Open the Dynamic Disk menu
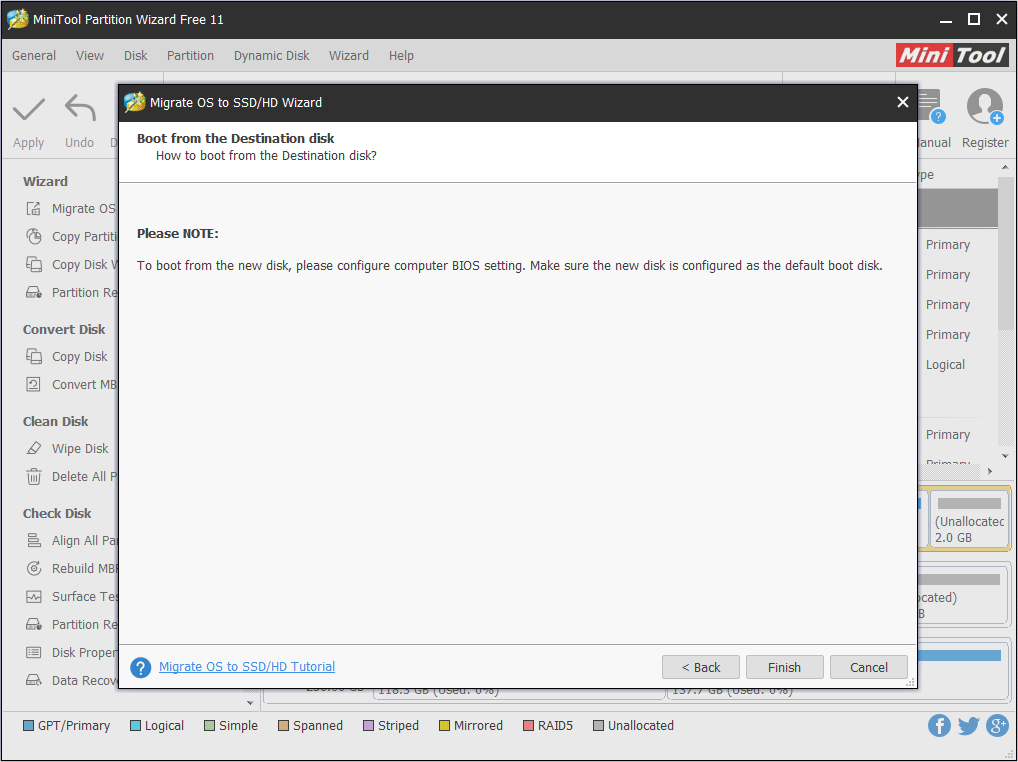Image resolution: width=1018 pixels, height=762 pixels. click(x=271, y=56)
